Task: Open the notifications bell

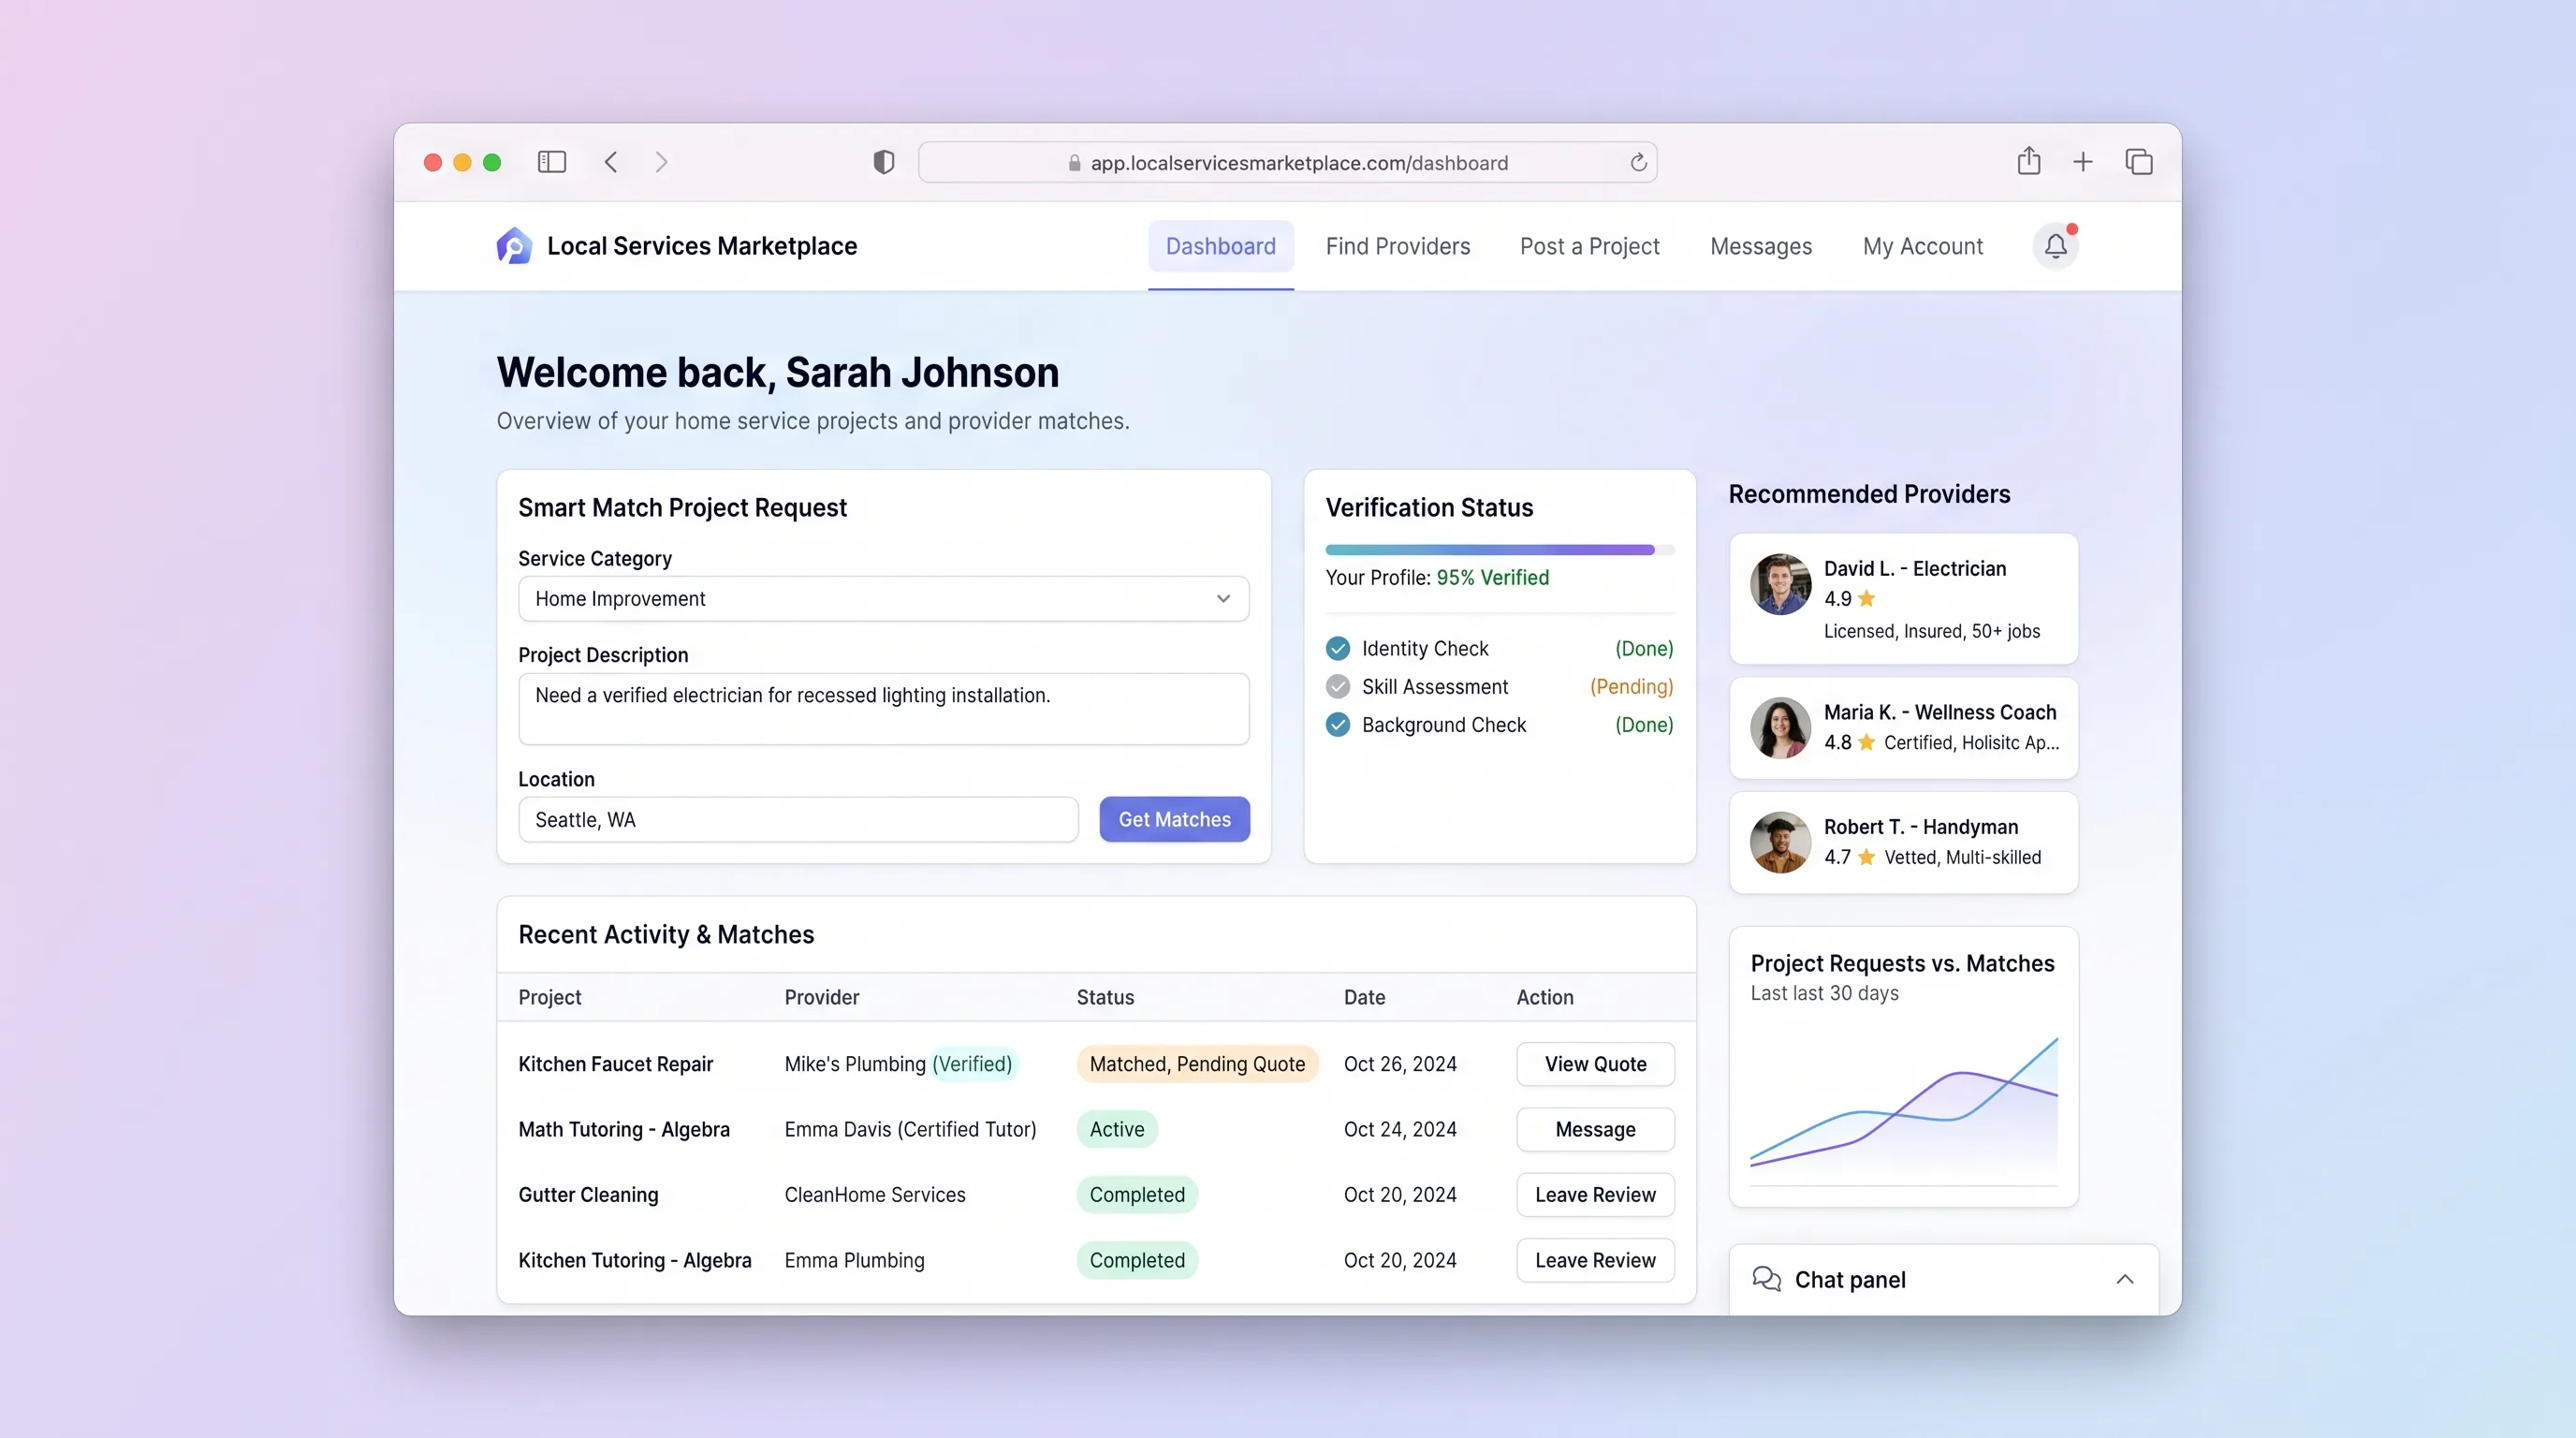Action: pos(2055,246)
